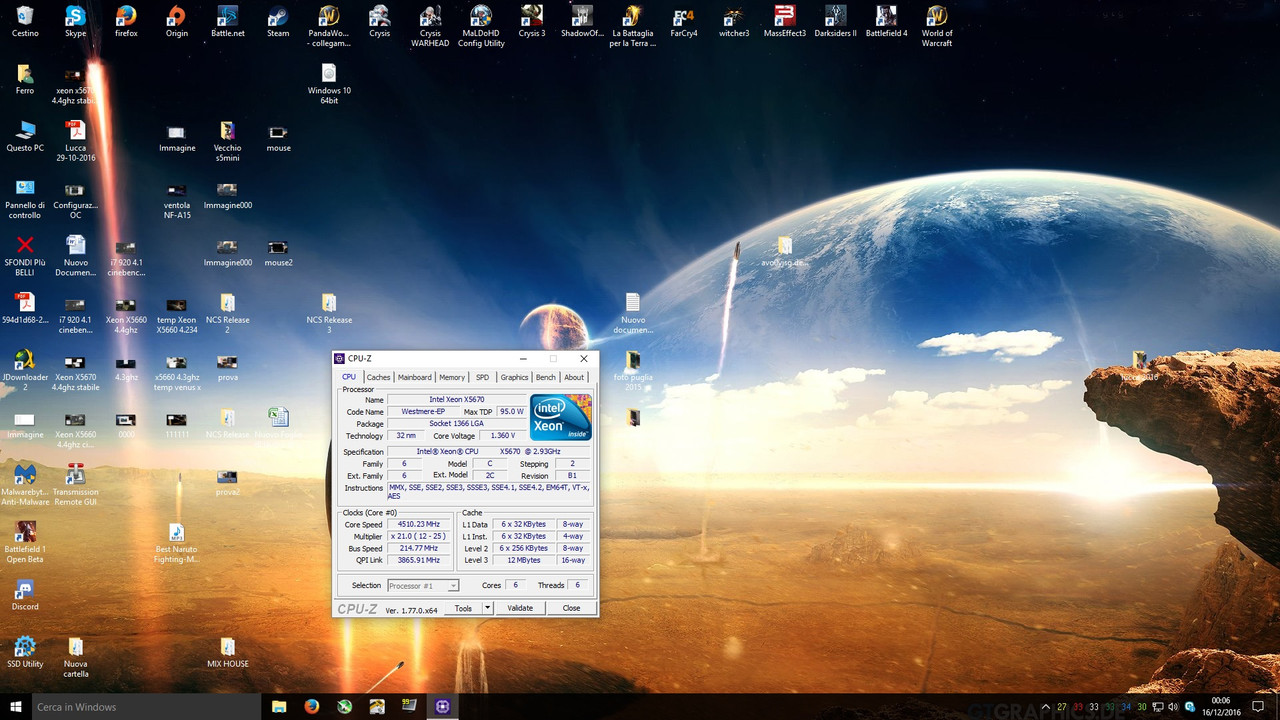Select the MIX HOUSE file icon
Viewport: 1280px width, 720px height.
[227, 651]
